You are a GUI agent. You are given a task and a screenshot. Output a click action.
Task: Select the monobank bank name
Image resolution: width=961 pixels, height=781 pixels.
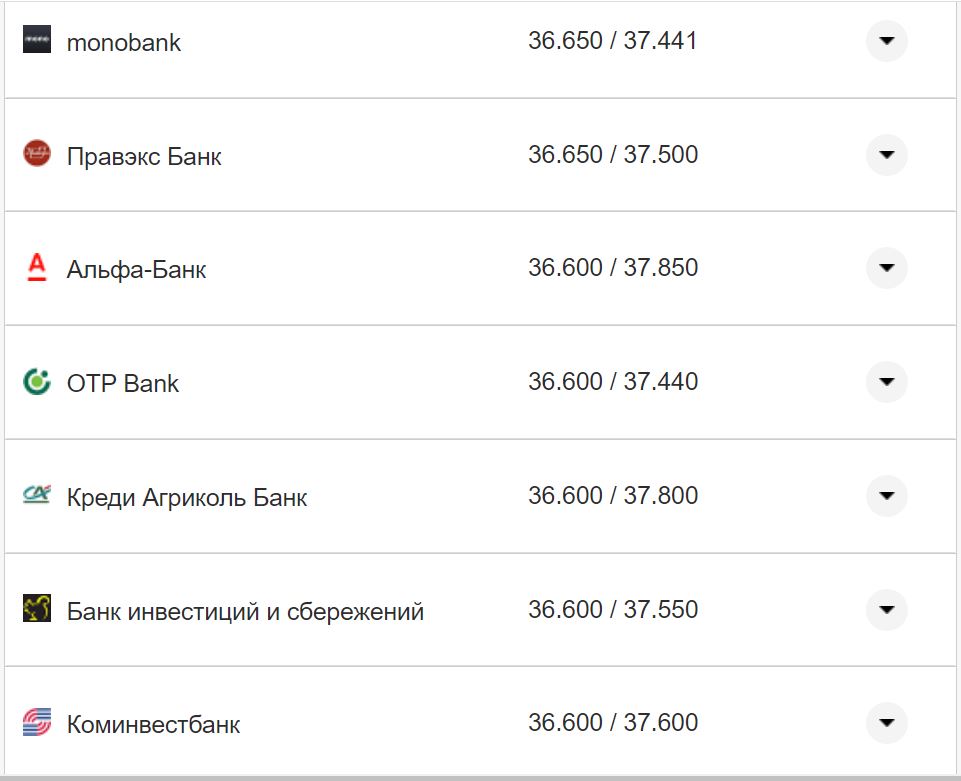pyautogui.click(x=123, y=42)
